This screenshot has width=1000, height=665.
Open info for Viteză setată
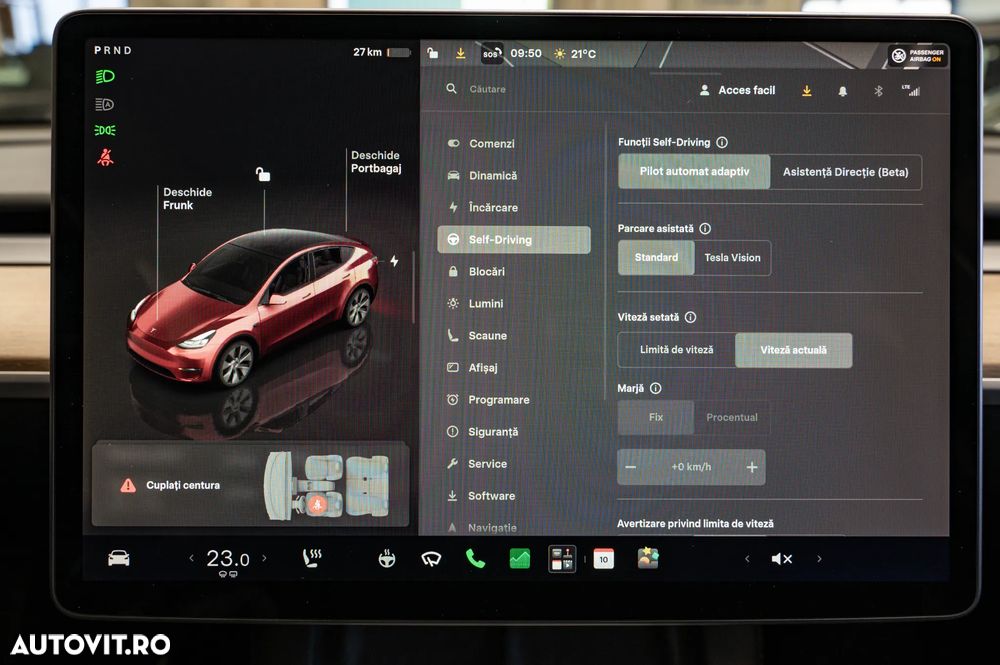690,317
